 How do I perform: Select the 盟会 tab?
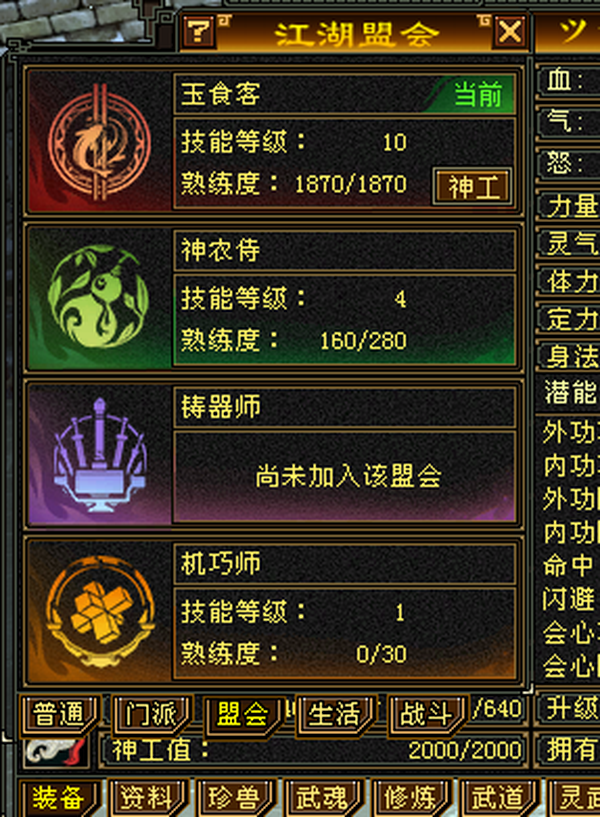[x=243, y=714]
